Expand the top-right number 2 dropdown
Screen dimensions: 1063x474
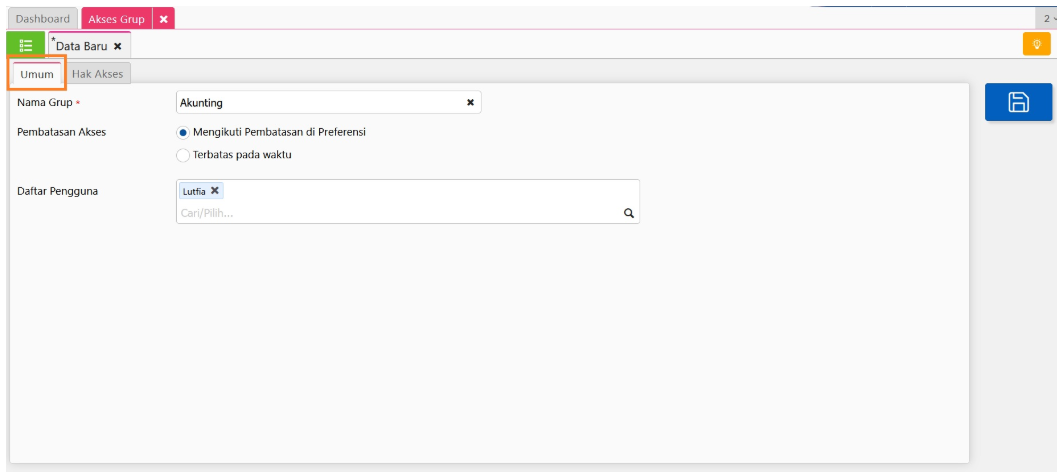pyautogui.click(x=1050, y=19)
